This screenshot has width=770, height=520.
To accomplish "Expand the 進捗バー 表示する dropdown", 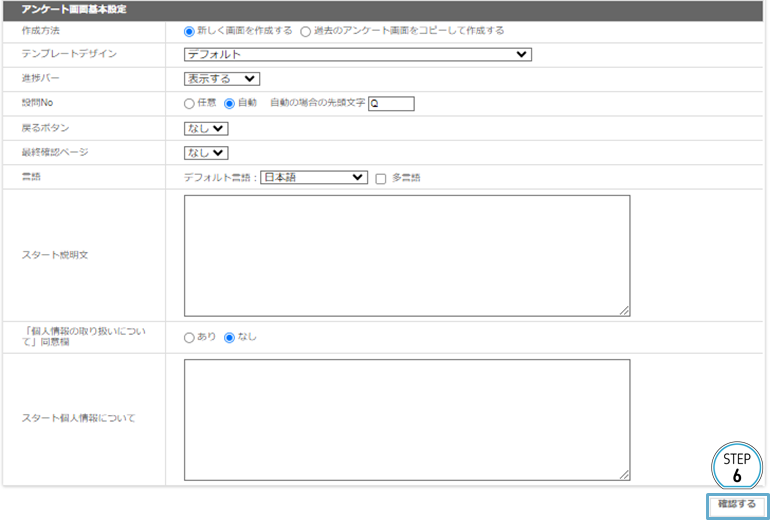I will (x=221, y=79).
